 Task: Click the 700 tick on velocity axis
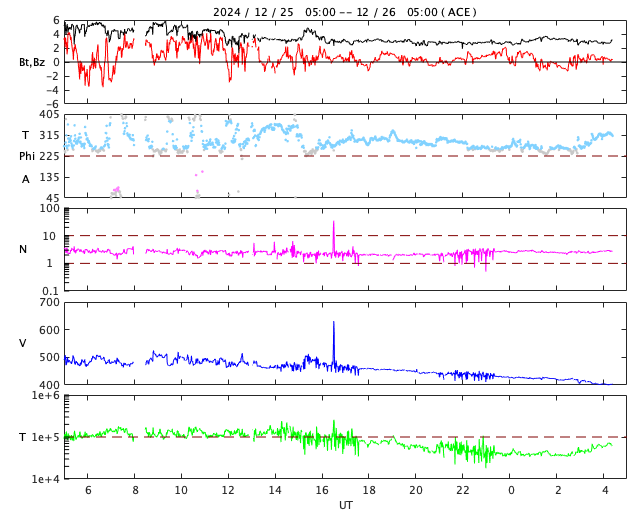(49, 302)
